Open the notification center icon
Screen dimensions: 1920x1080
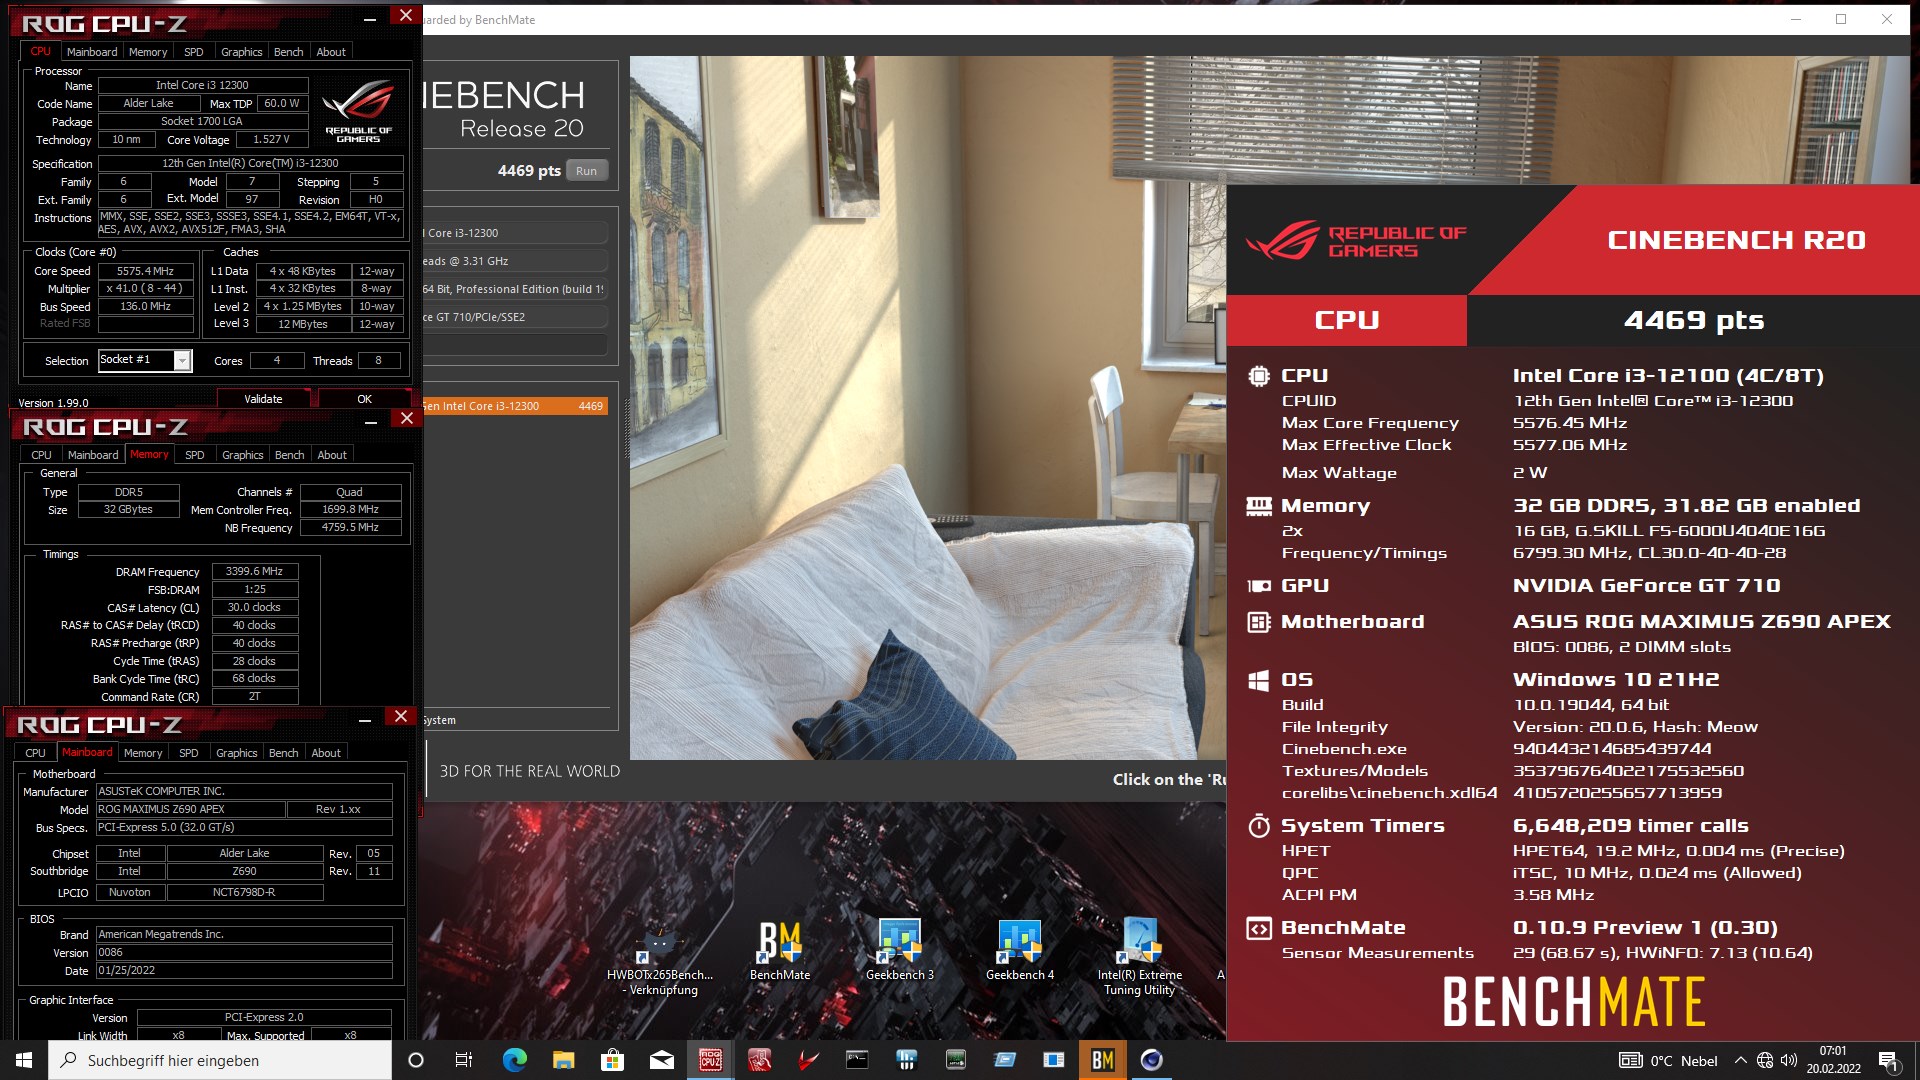tap(1888, 1060)
